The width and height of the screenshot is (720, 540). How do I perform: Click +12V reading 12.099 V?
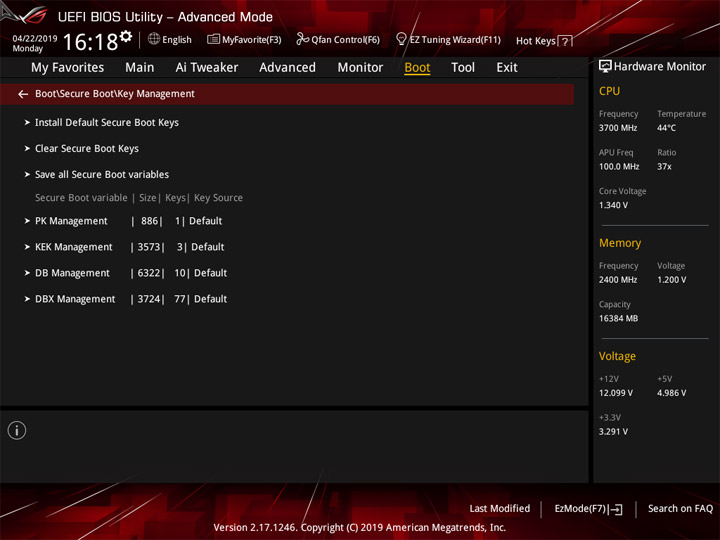(616, 393)
